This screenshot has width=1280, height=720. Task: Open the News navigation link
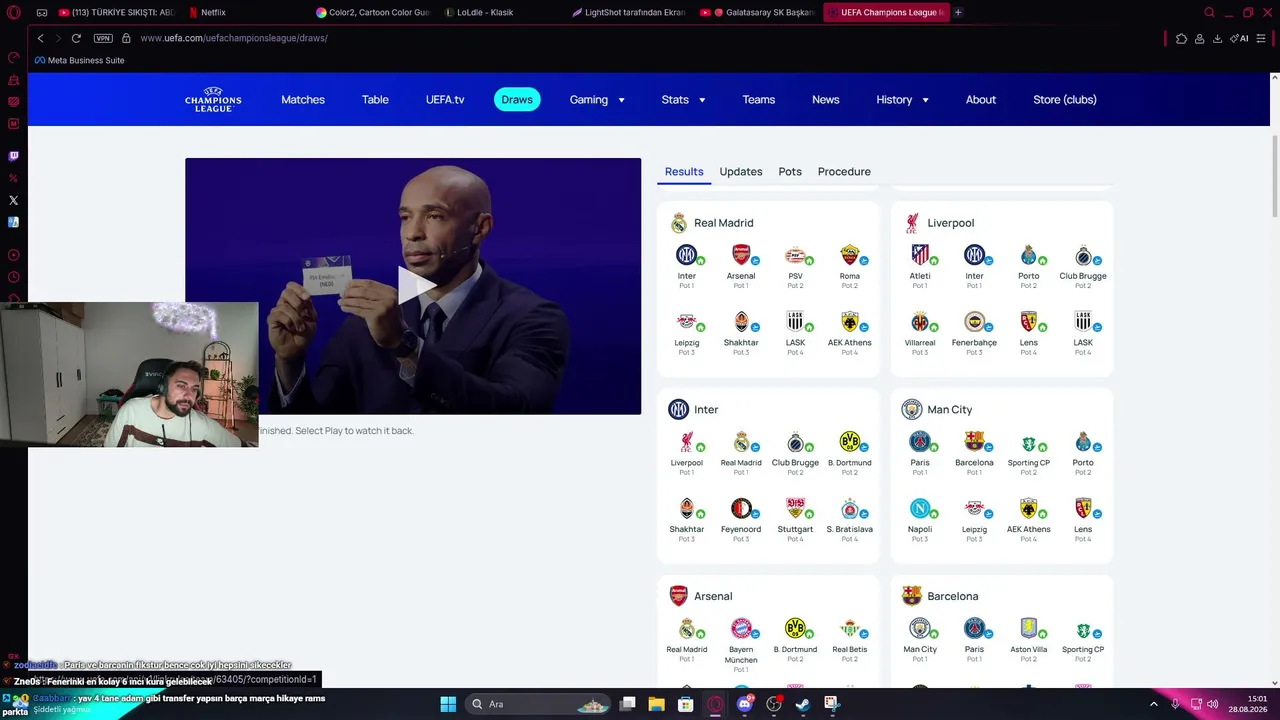point(826,100)
